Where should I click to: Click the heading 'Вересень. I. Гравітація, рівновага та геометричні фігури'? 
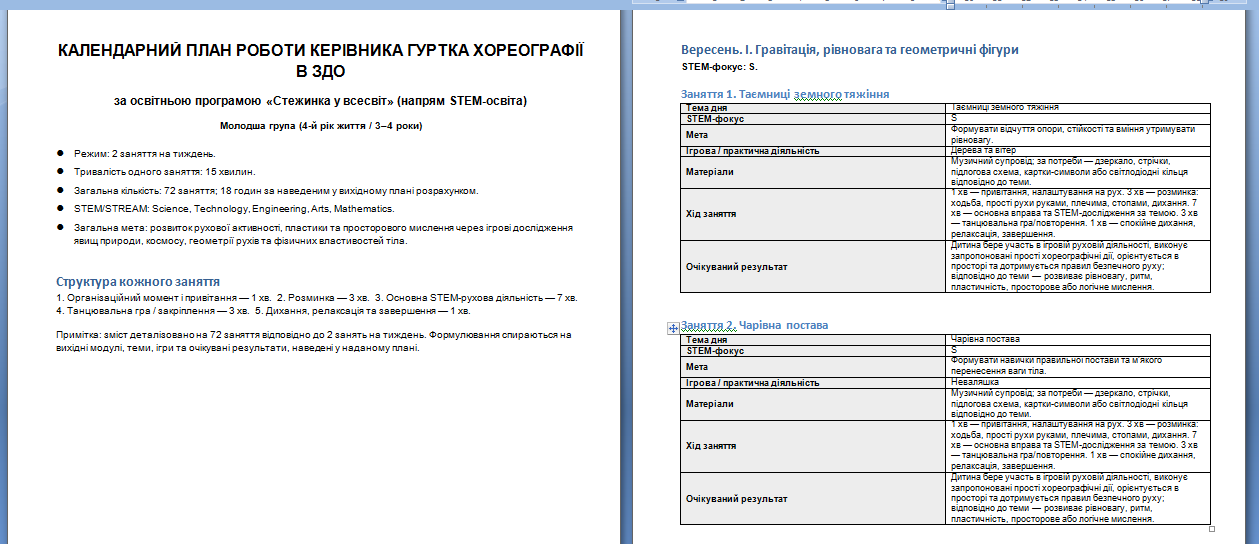(x=850, y=50)
